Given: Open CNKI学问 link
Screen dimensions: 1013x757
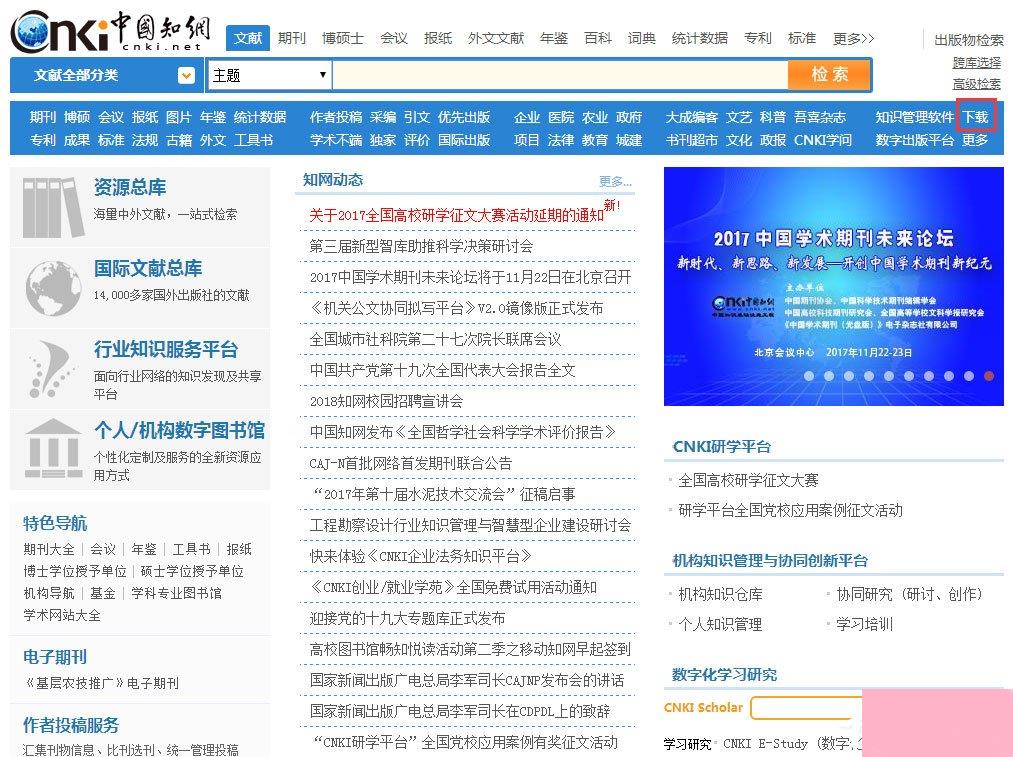Looking at the screenshot, I should coord(822,140).
